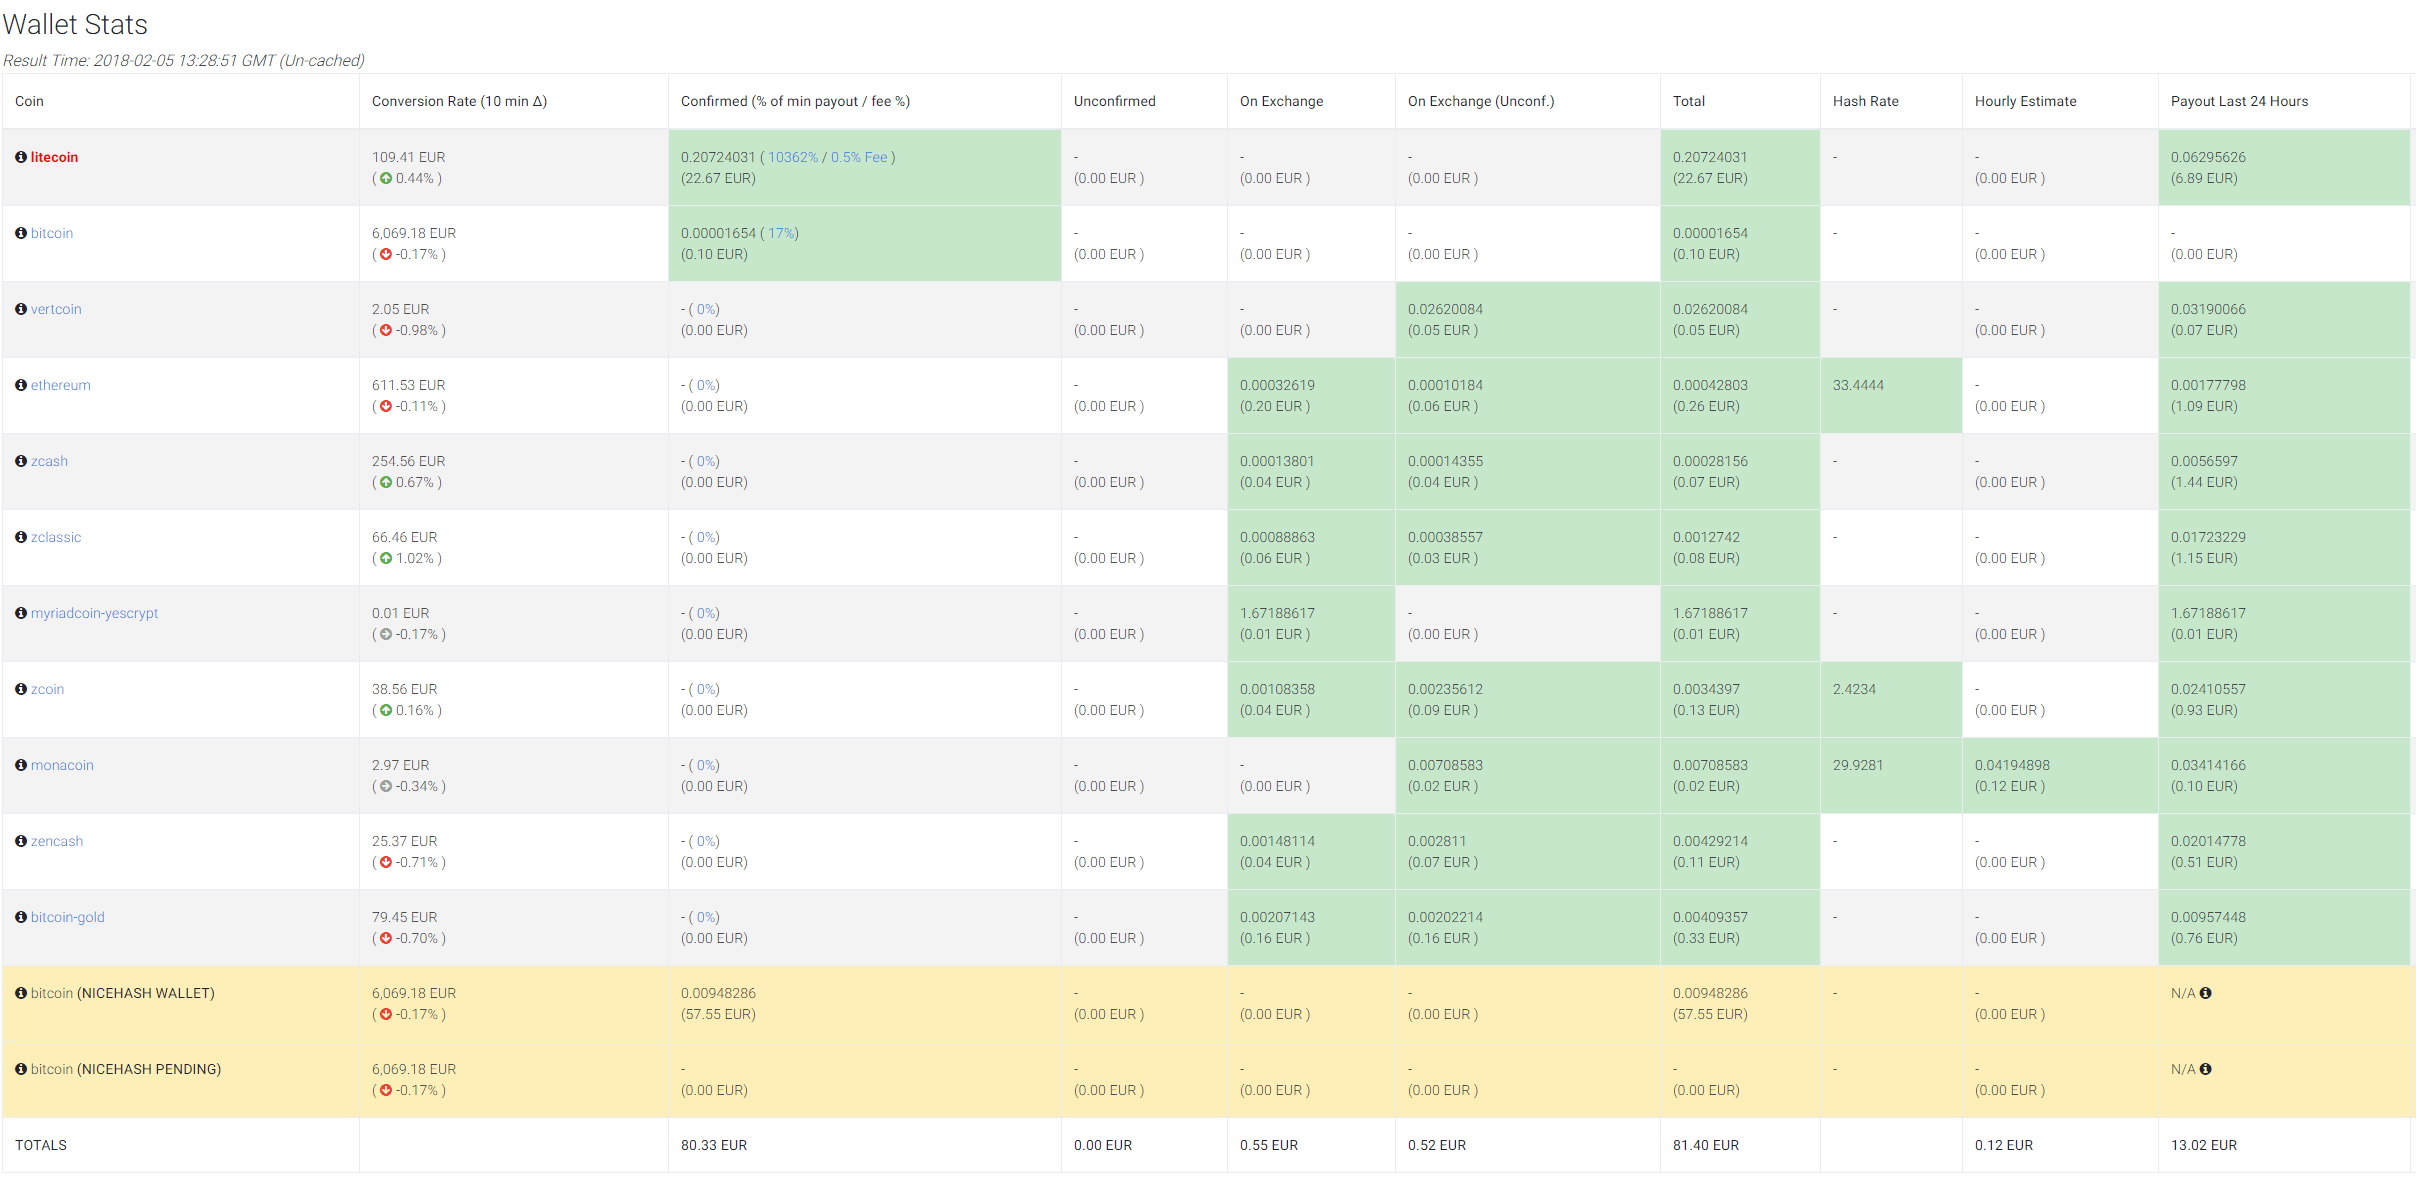Click the info icon beside ethereum
Screen dimensions: 2416x1186
coord(21,385)
